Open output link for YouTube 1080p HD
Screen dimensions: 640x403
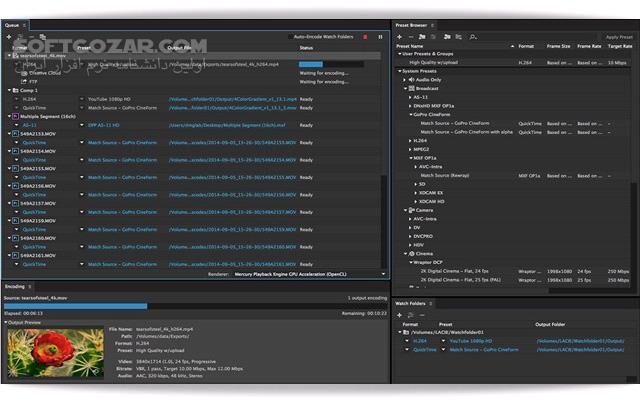233,99
